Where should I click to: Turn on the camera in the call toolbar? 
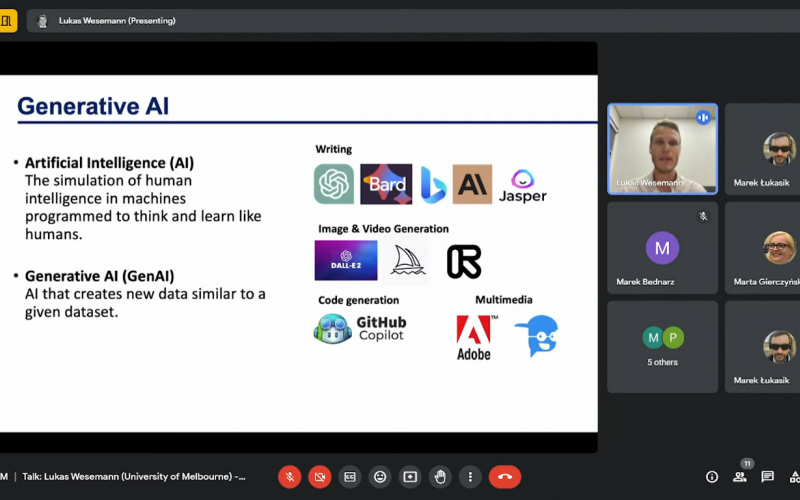(x=320, y=477)
